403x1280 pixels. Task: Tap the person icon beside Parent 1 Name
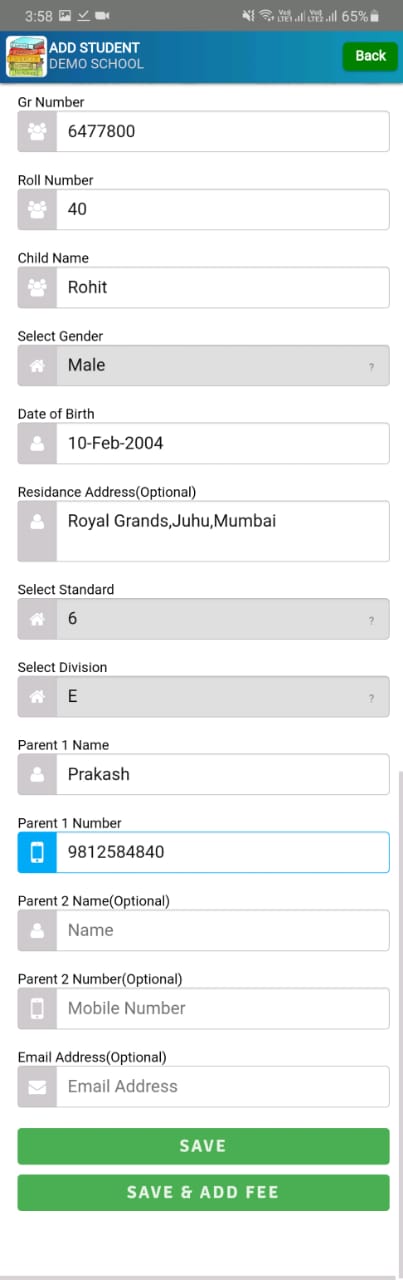(37, 774)
